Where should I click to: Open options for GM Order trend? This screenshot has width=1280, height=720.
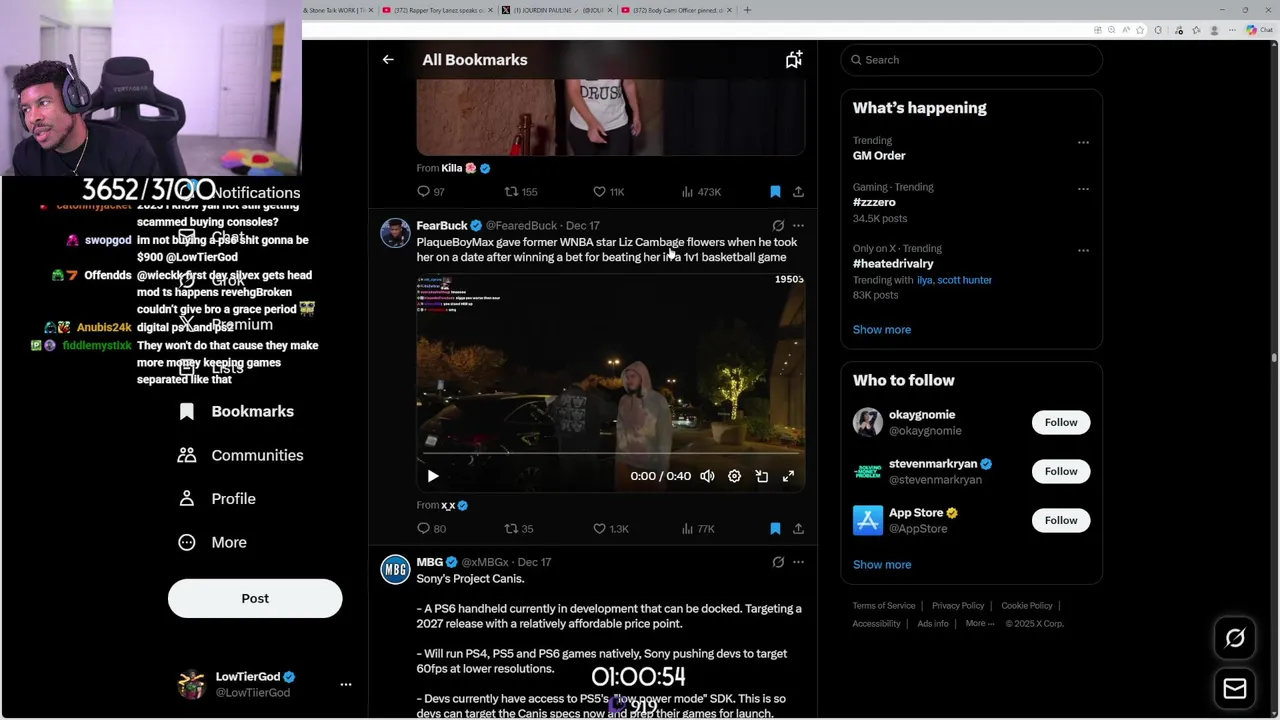pos(1083,142)
